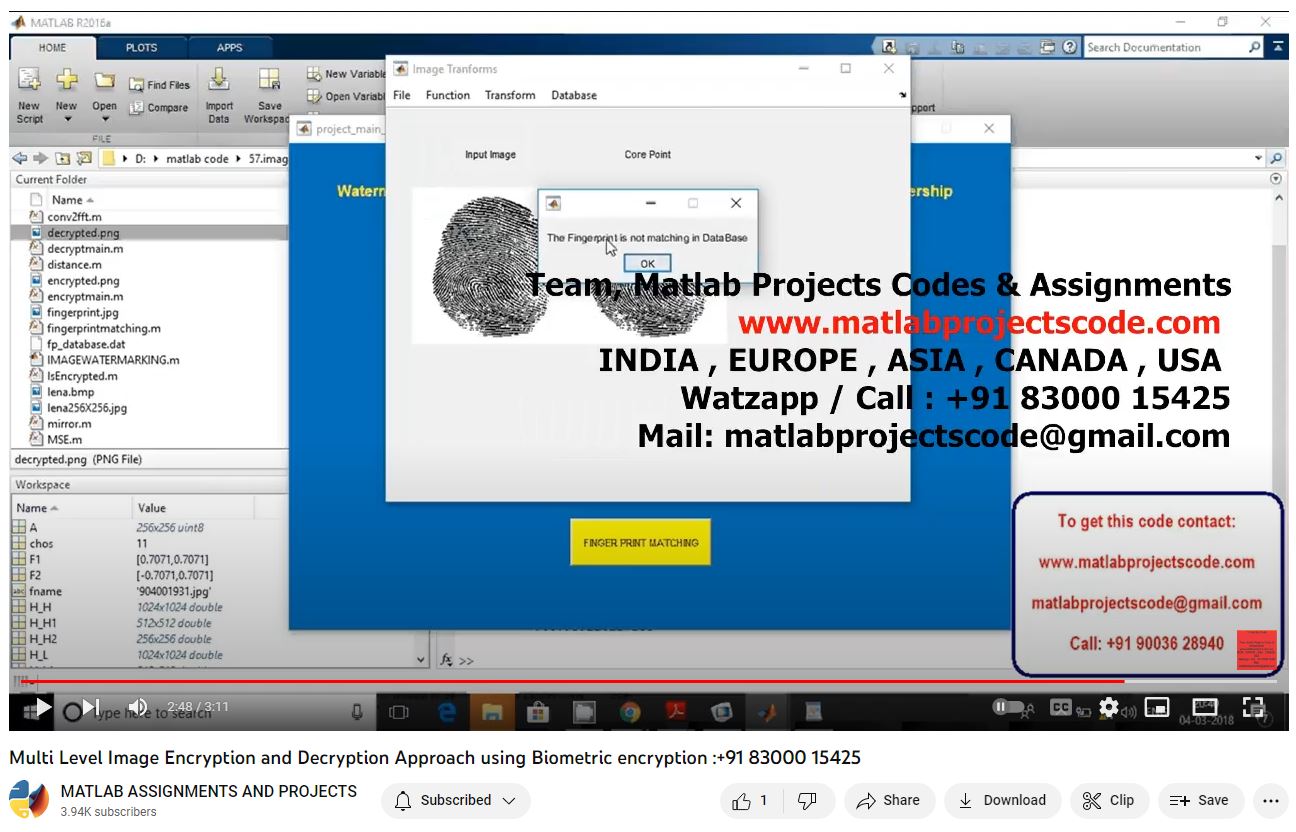Open video settings gear
Screen dimensions: 1296x832
[x=1108, y=707]
